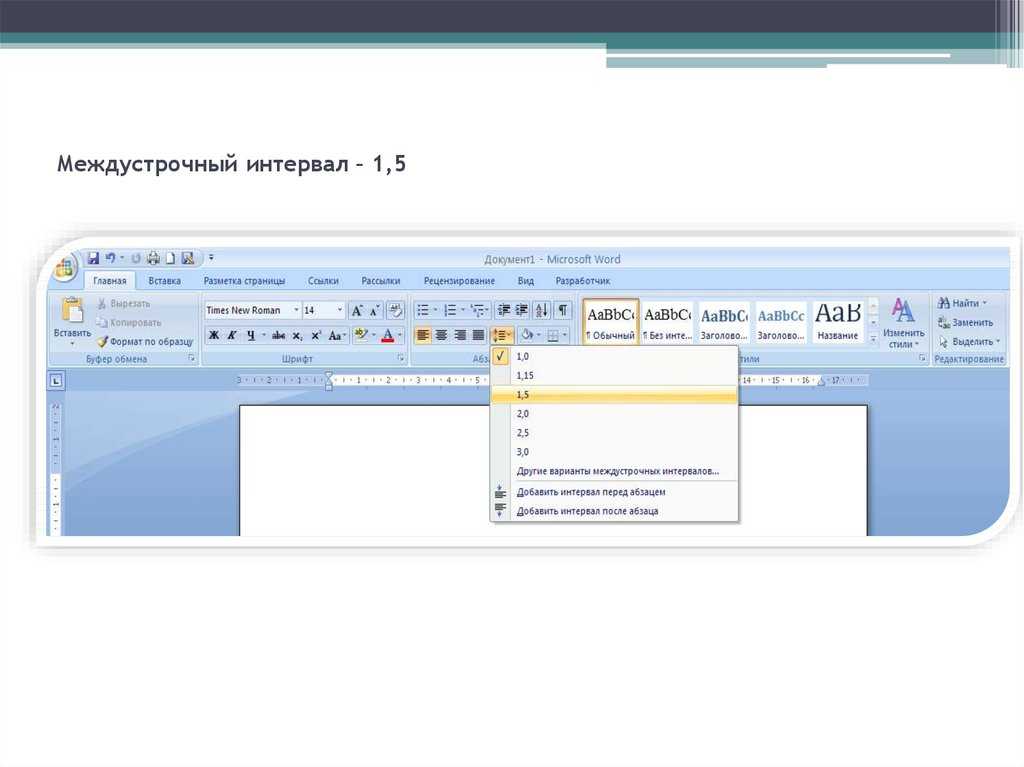The height and width of the screenshot is (767, 1024).
Task: Click the borders icon
Action: 553,336
